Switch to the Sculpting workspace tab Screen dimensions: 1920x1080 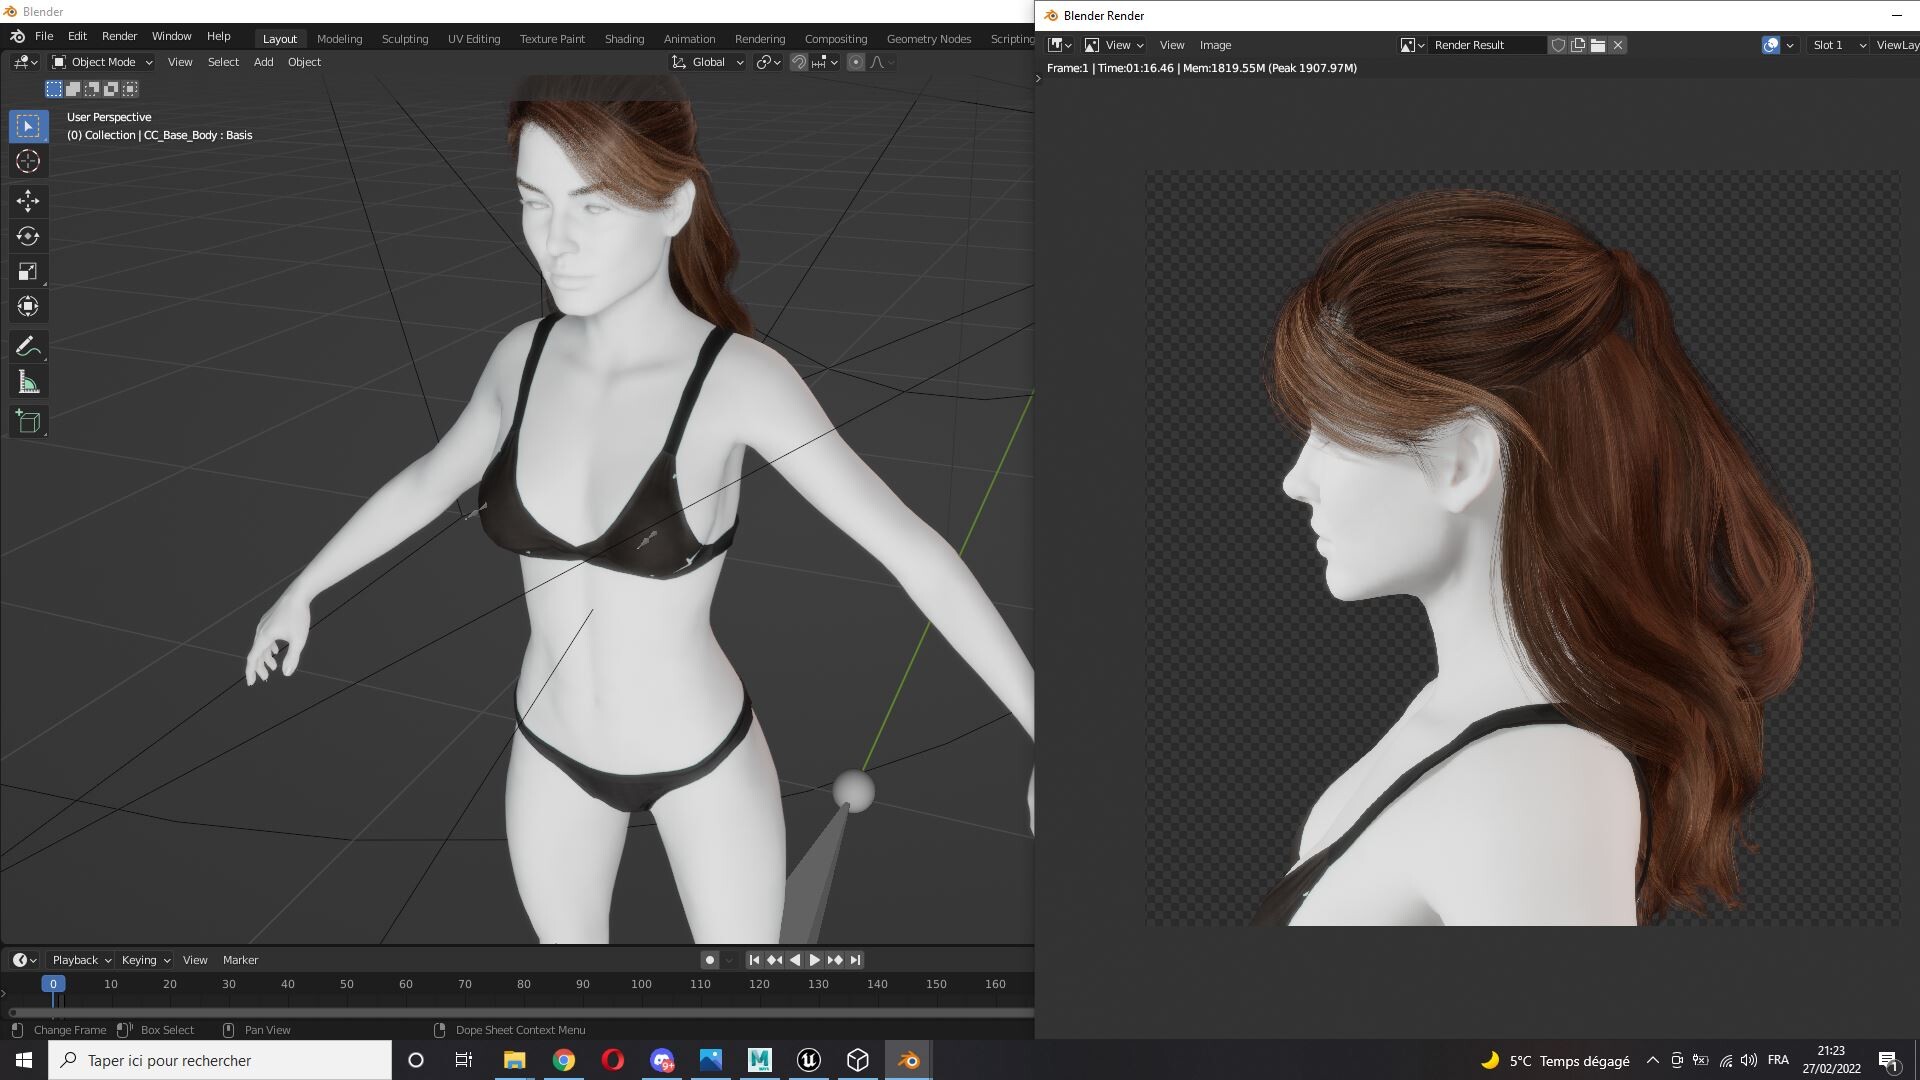pos(405,39)
